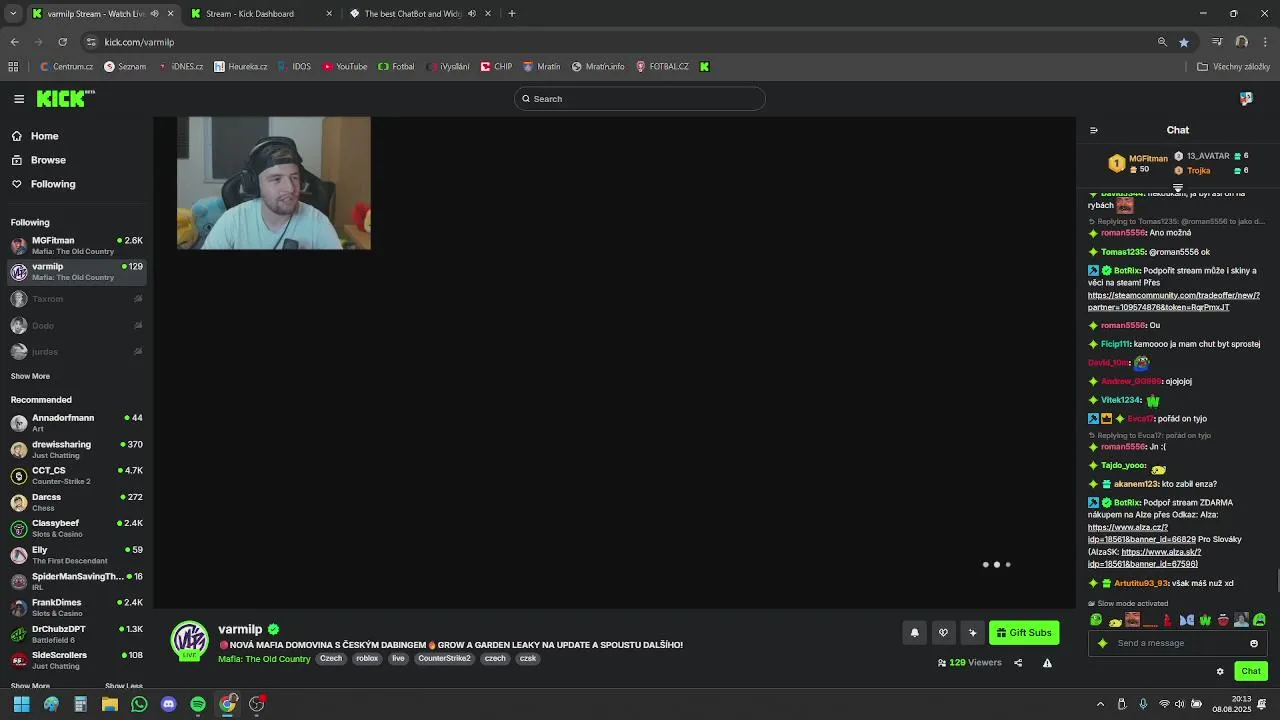Click the varmilp channel avatar
The height and width of the screenshot is (720, 1280).
190,641
